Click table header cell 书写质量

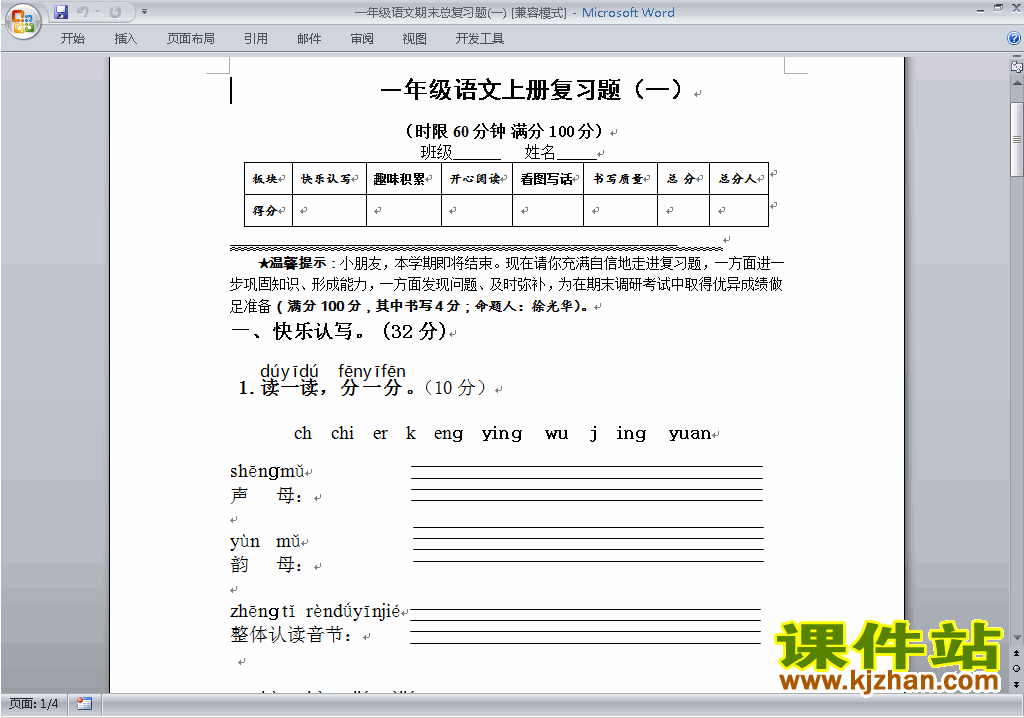[620, 178]
